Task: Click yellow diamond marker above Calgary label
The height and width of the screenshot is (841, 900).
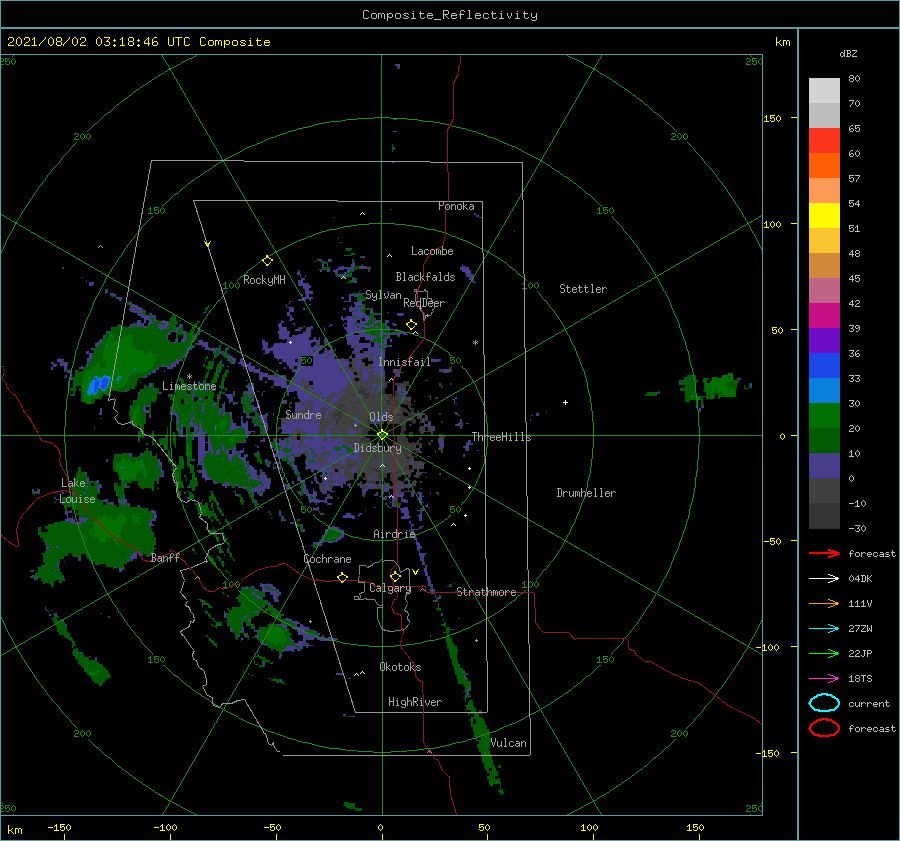Action: click(395, 576)
